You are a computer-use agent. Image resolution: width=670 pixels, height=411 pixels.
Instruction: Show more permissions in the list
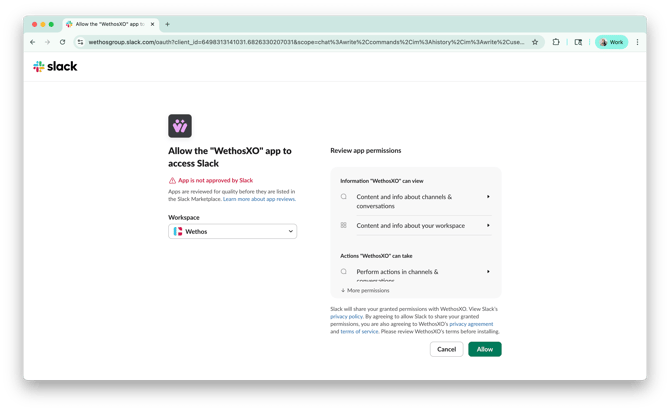366,290
